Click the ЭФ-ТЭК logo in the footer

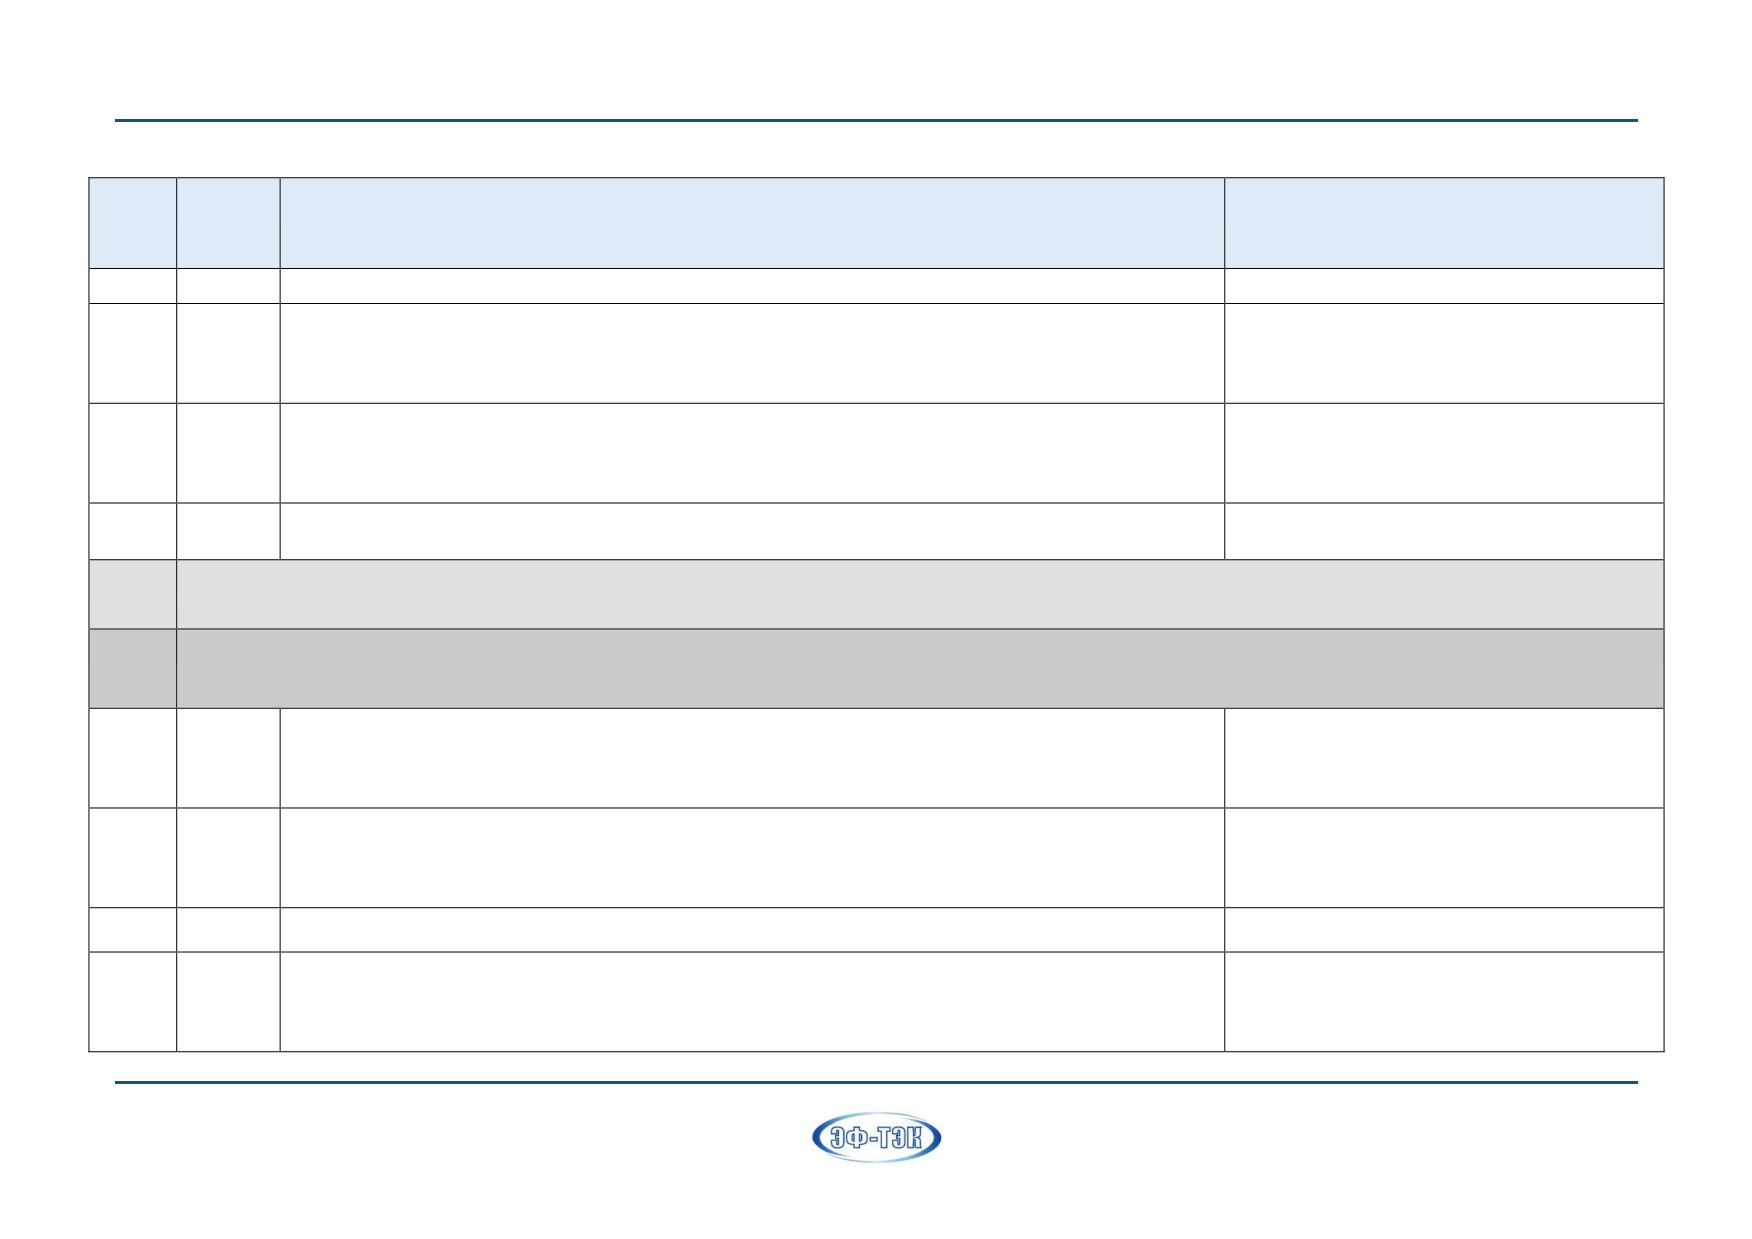(876, 1138)
